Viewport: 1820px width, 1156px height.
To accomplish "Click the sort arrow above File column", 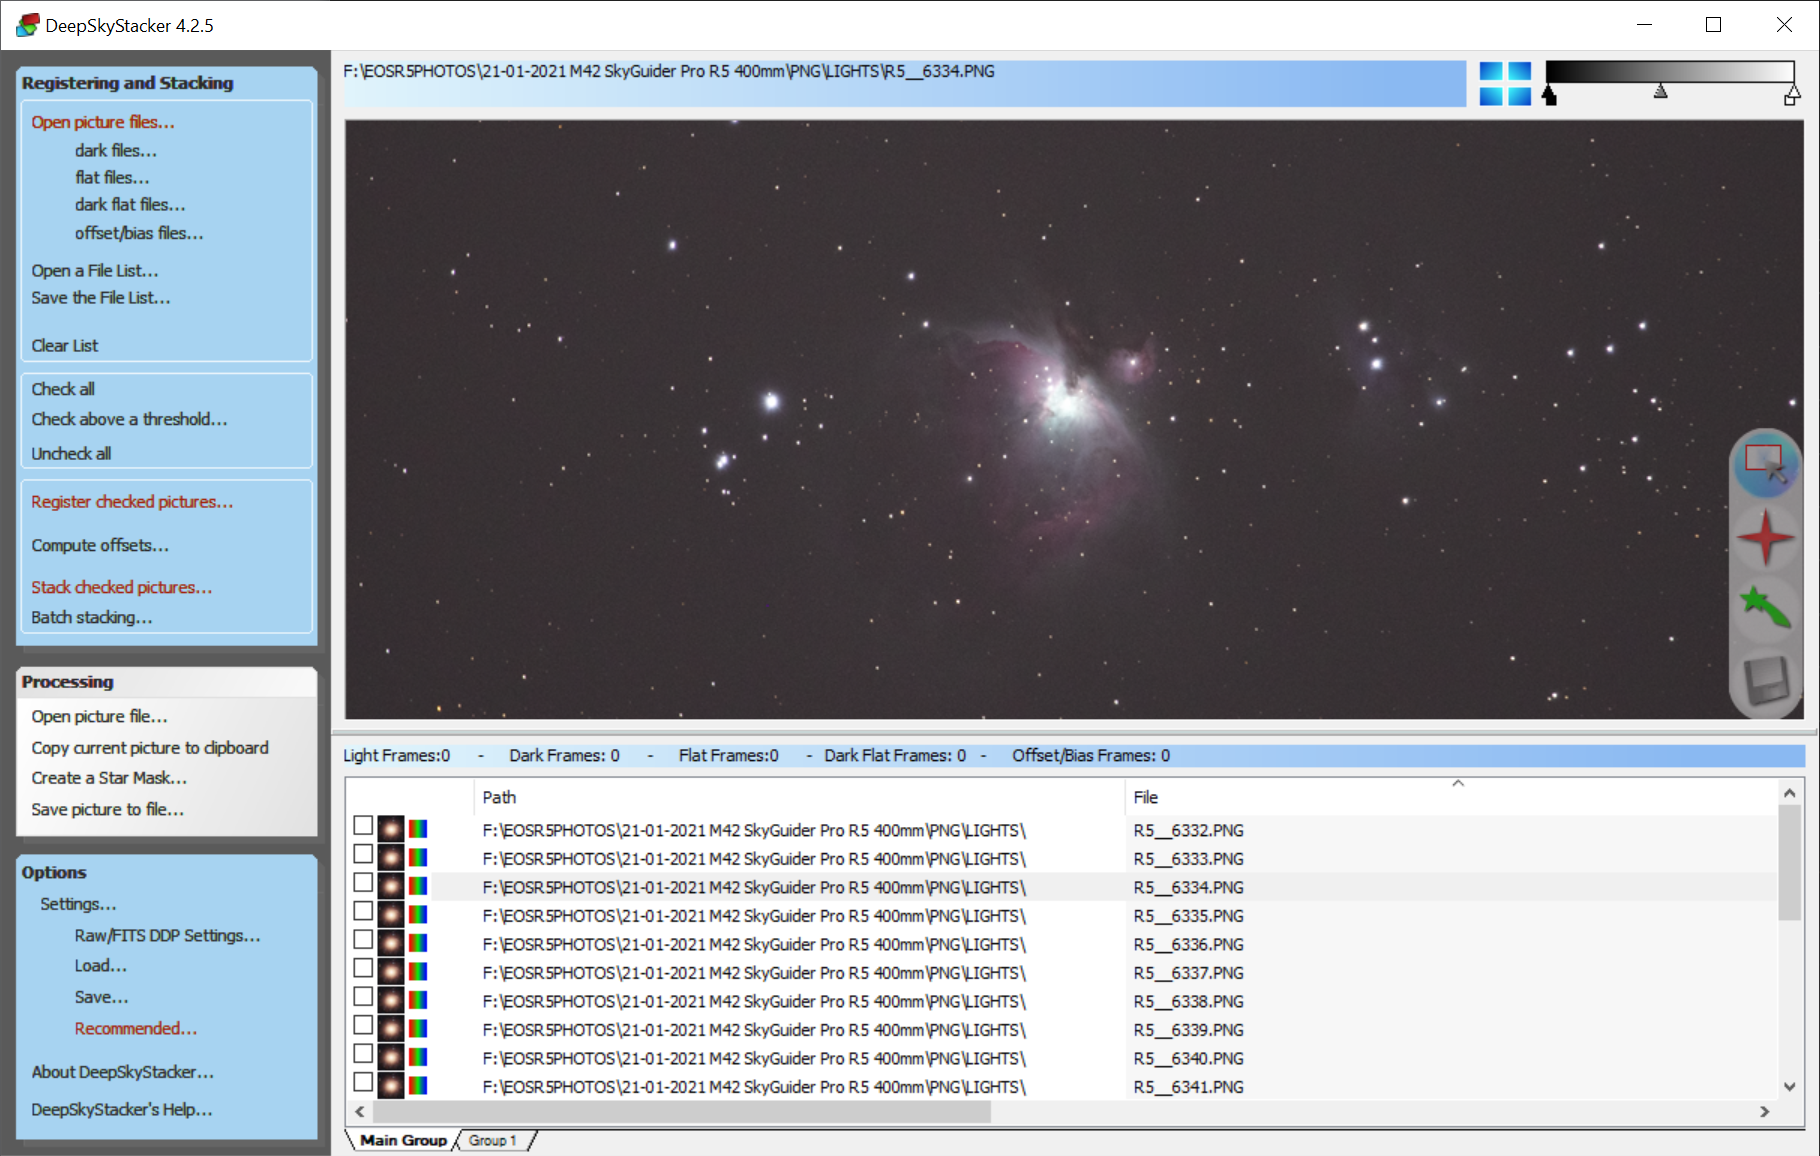I will 1458,783.
